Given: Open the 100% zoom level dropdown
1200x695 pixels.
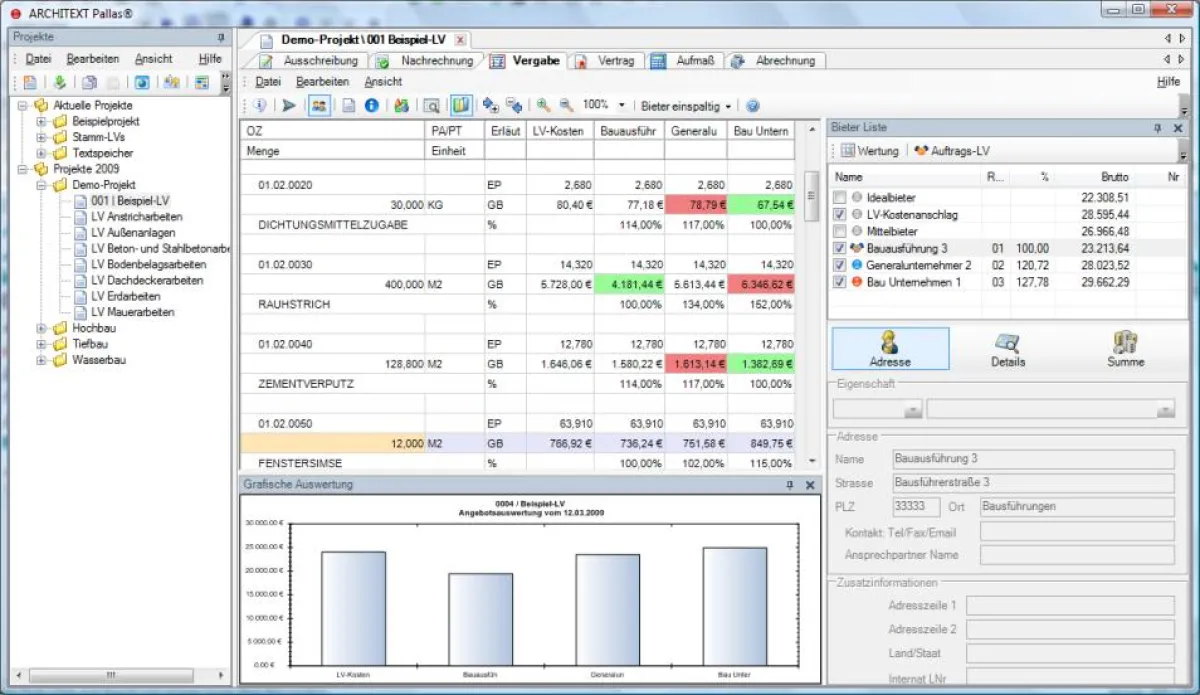Looking at the screenshot, I should point(621,105).
